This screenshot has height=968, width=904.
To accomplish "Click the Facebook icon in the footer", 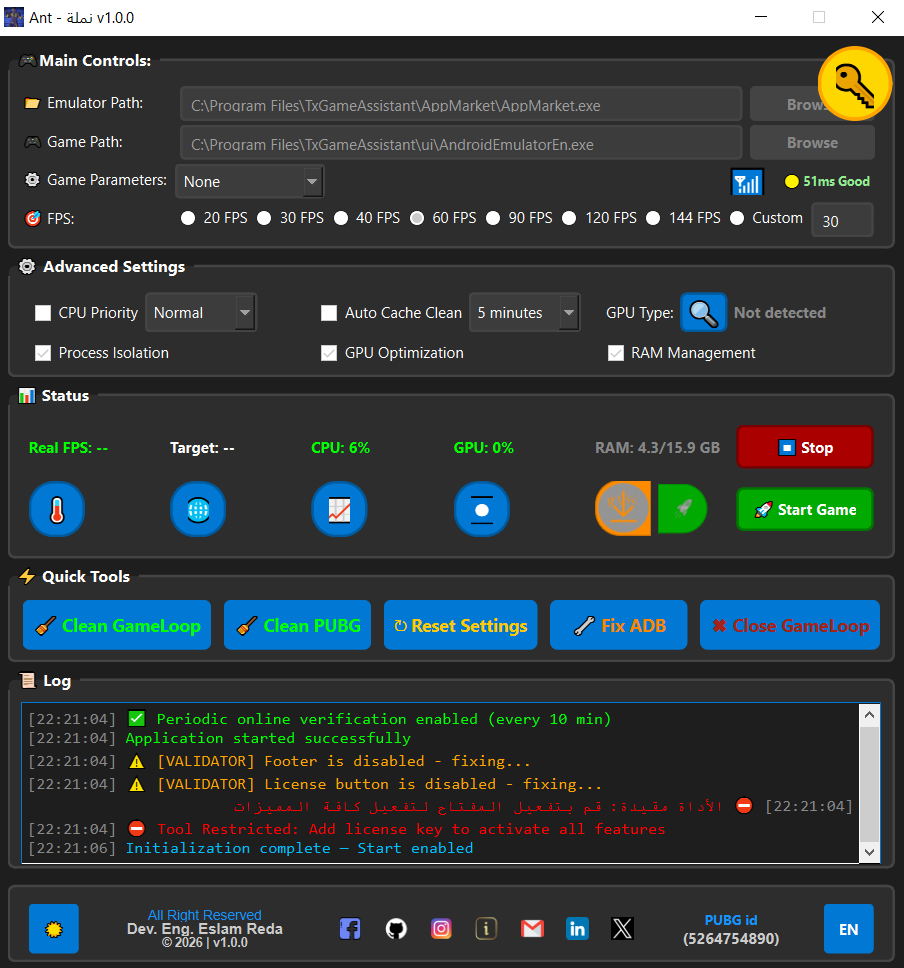I will coord(350,928).
